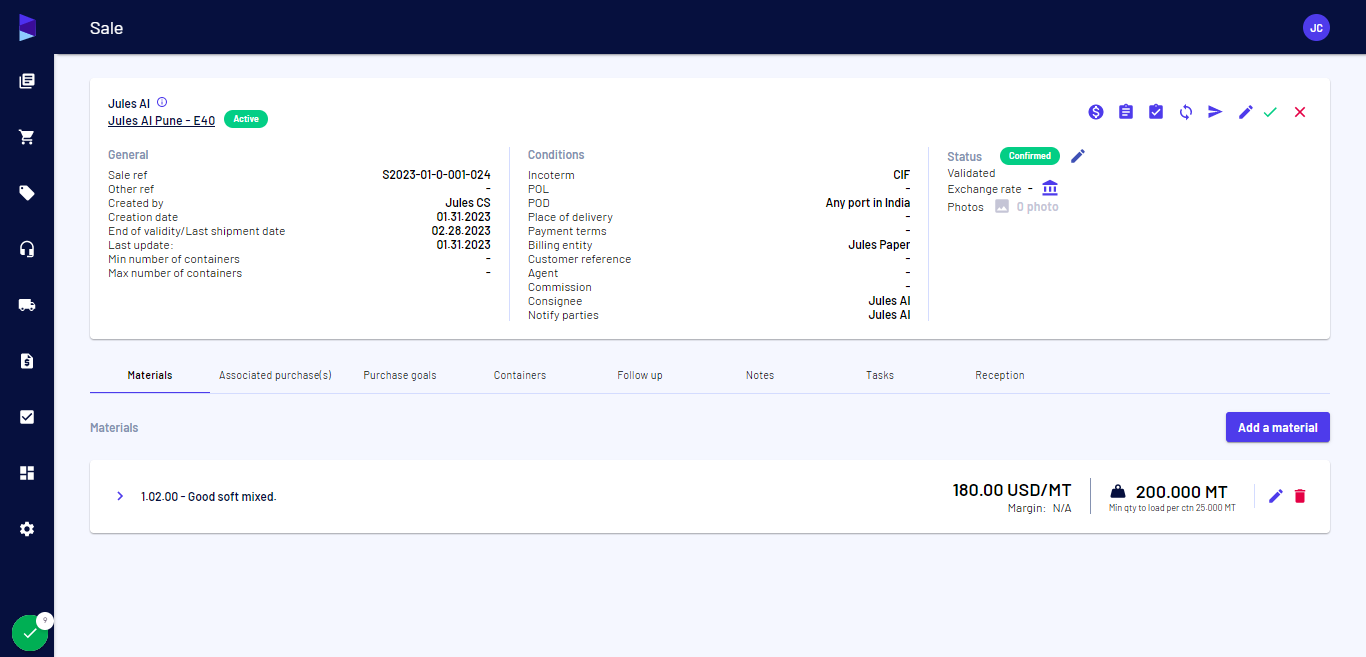This screenshot has width=1366, height=657.
Task: Click the Confirmed status badge
Action: click(x=1030, y=156)
